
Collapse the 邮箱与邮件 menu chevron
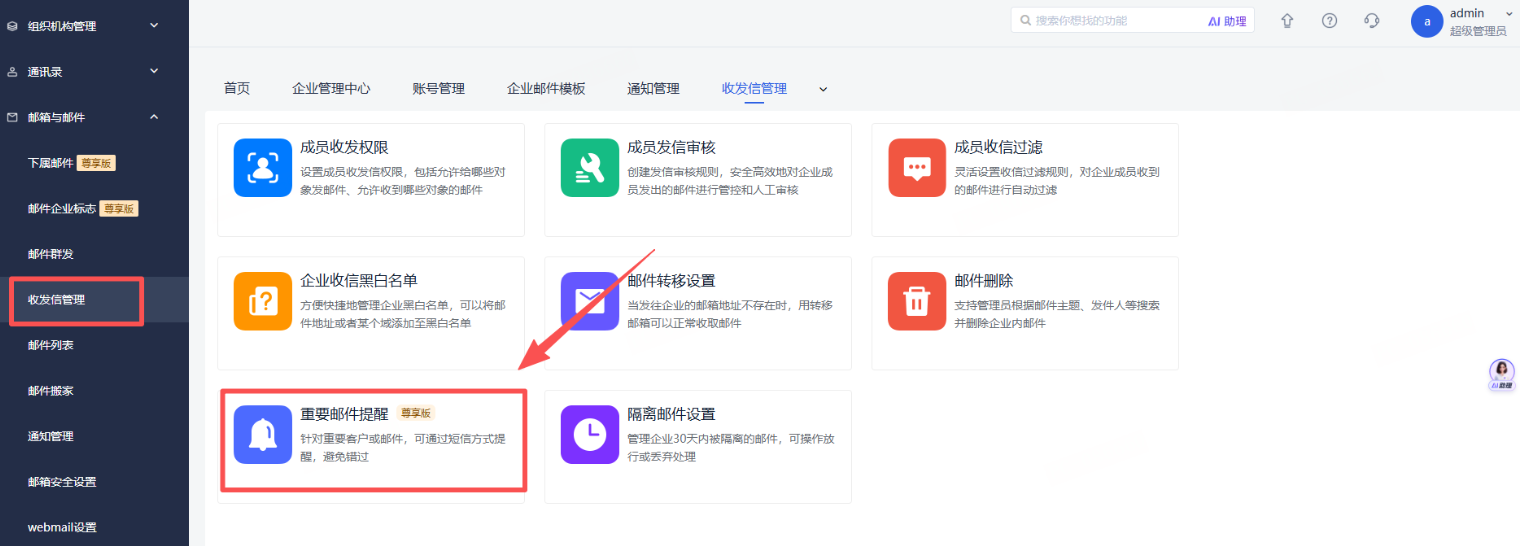click(154, 117)
